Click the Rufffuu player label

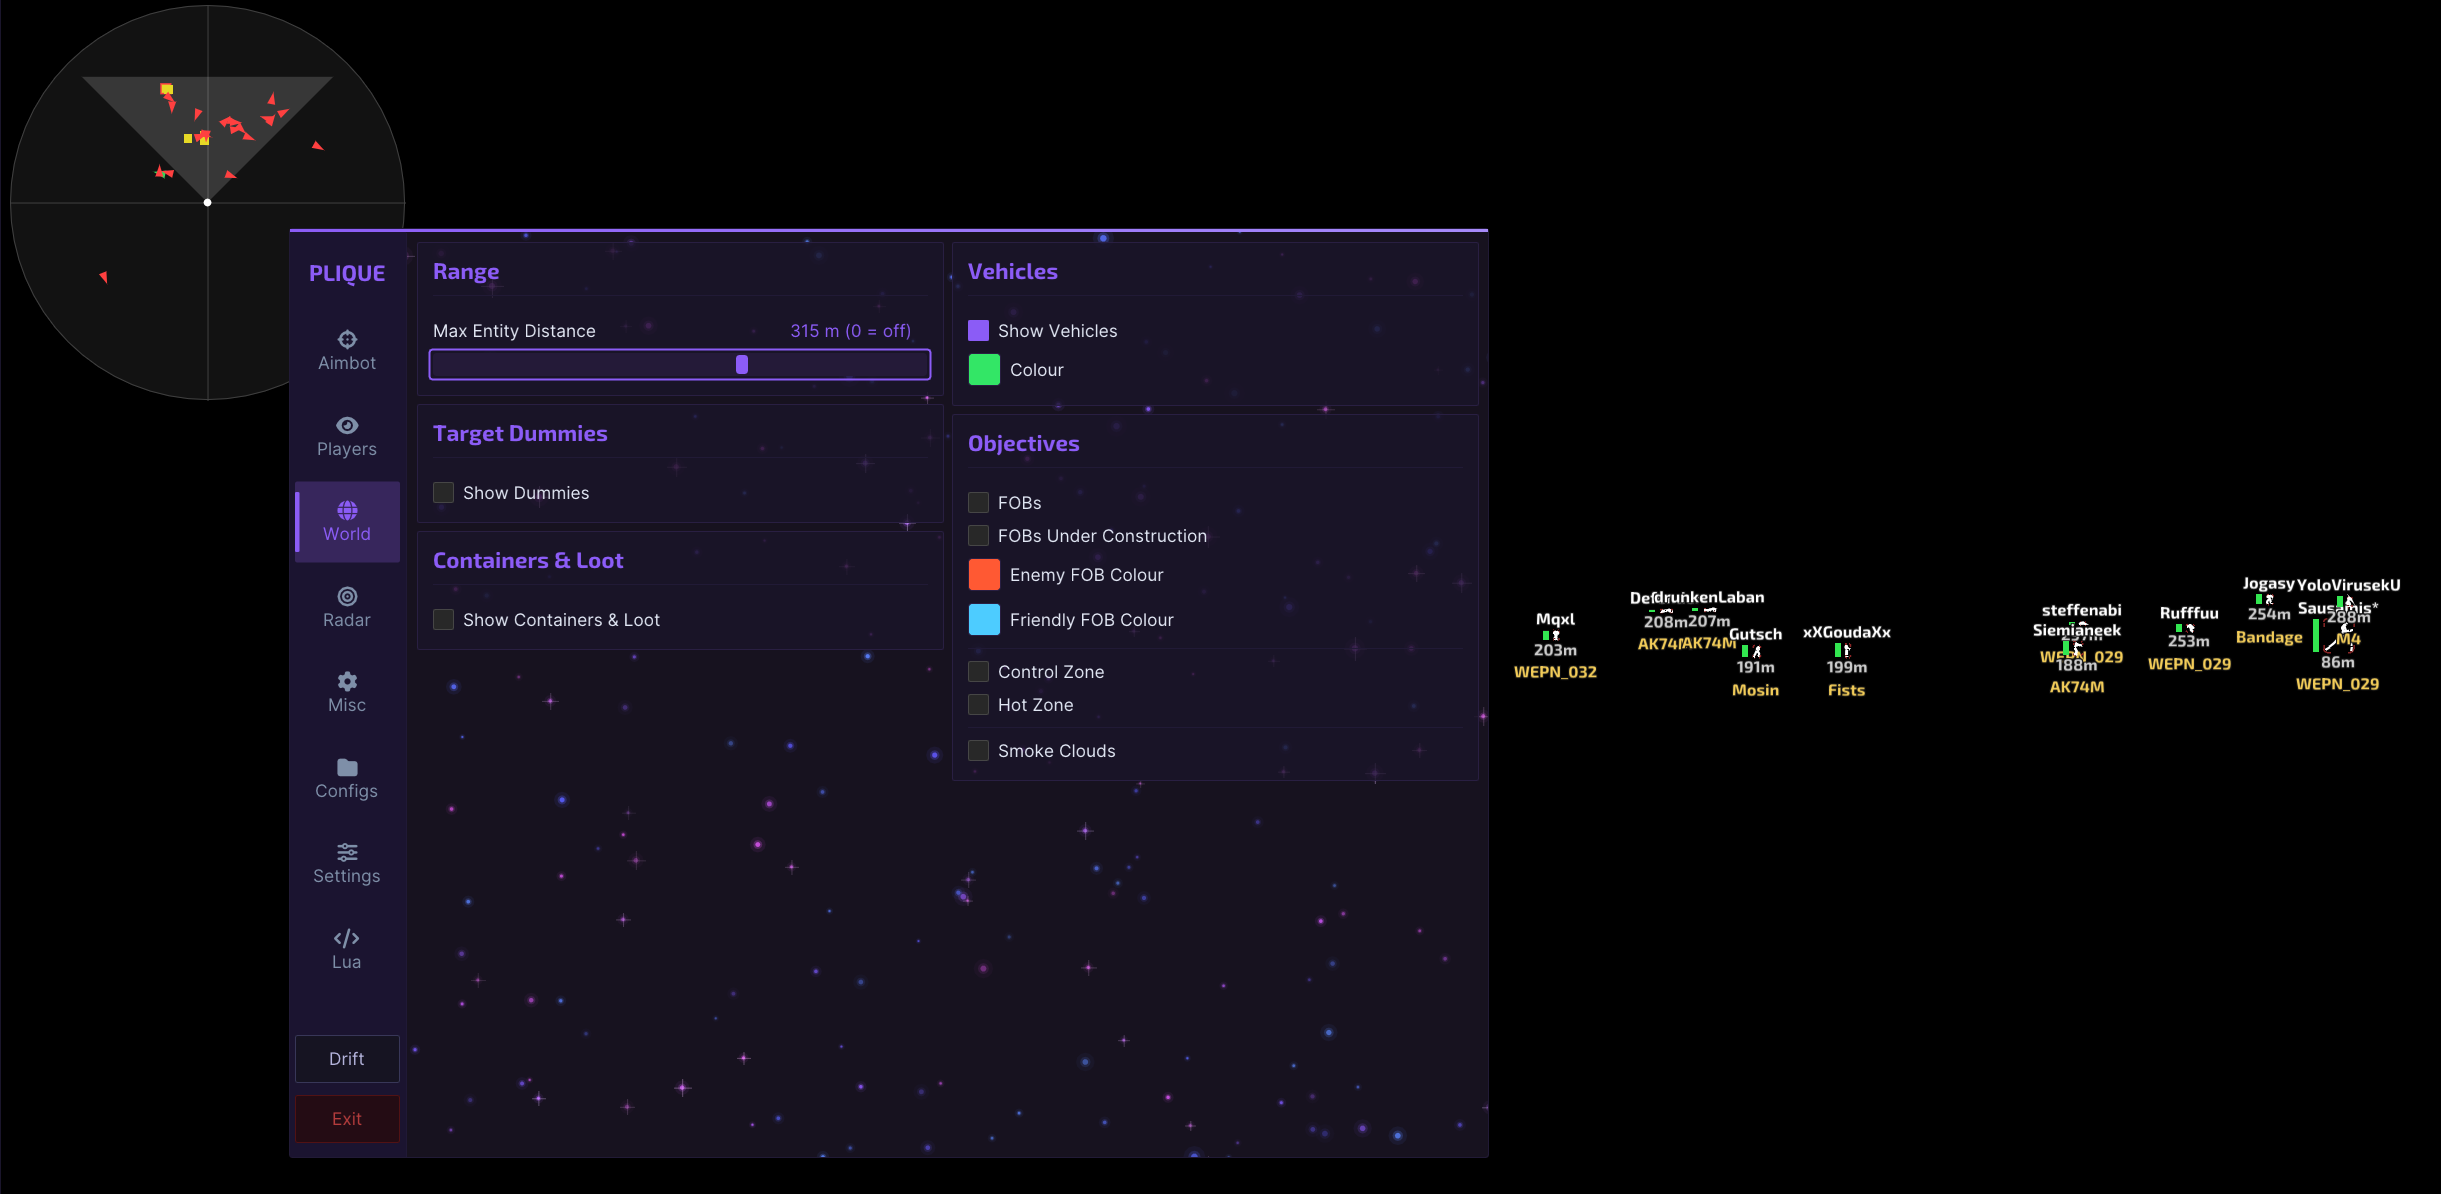pyautogui.click(x=2189, y=613)
